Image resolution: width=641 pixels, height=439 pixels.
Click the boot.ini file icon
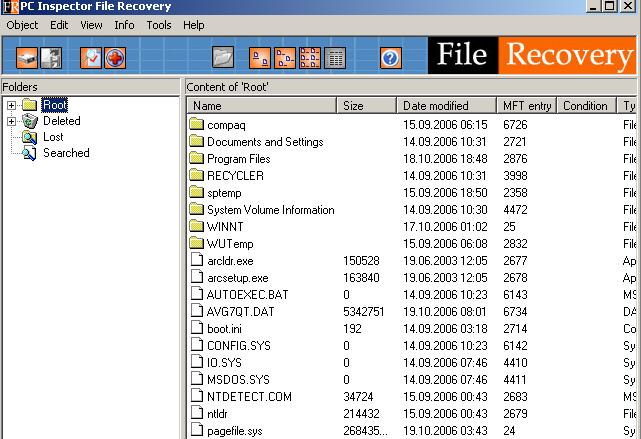pos(197,328)
